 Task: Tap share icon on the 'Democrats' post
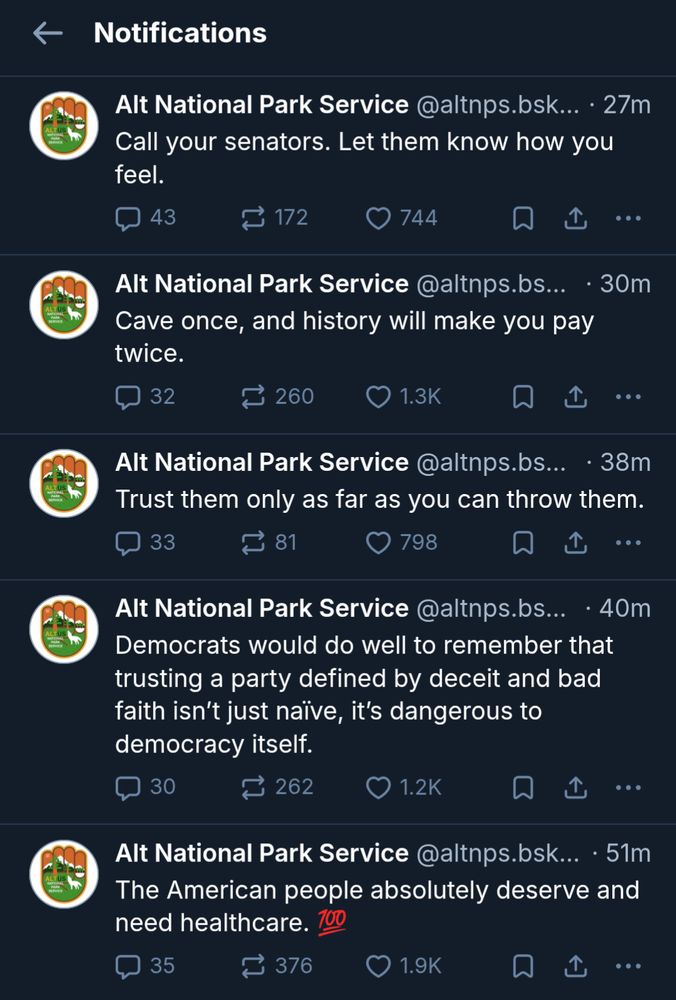click(x=576, y=787)
